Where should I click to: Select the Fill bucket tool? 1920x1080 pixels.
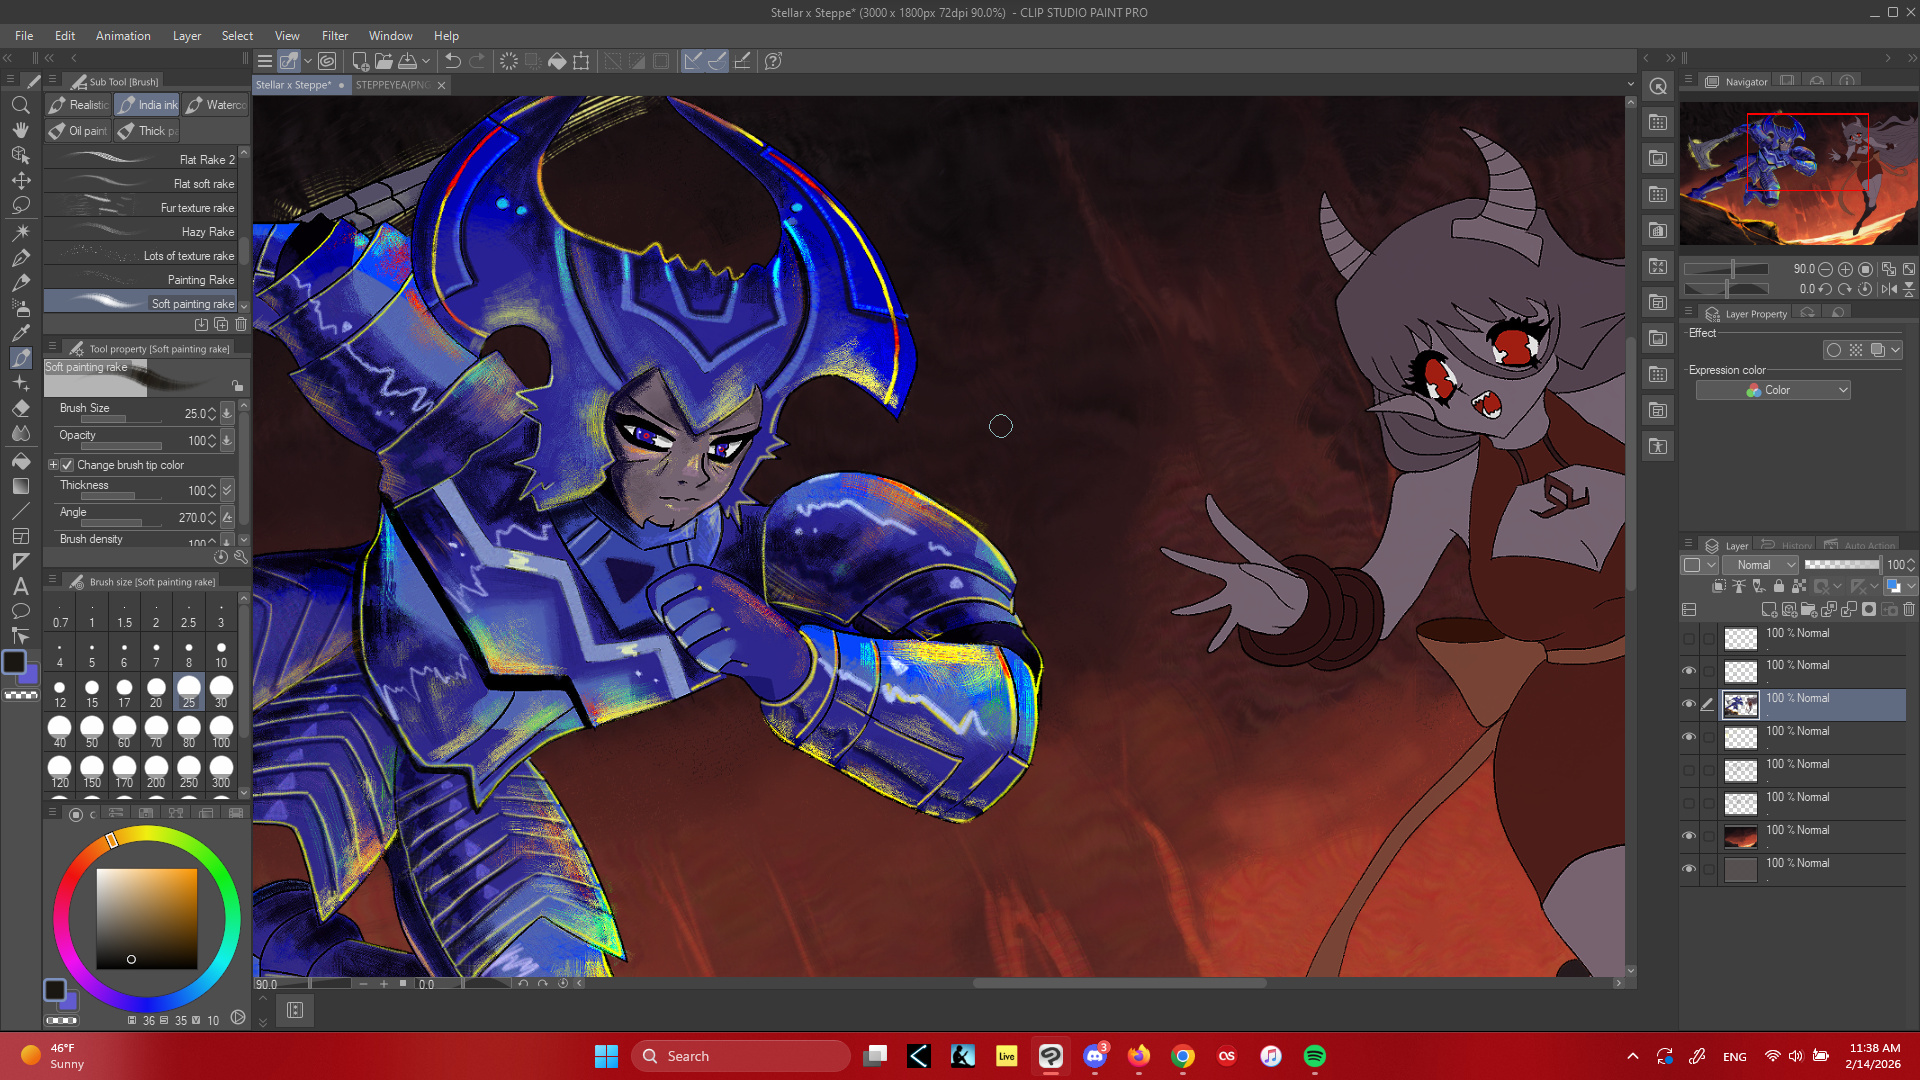(x=21, y=461)
